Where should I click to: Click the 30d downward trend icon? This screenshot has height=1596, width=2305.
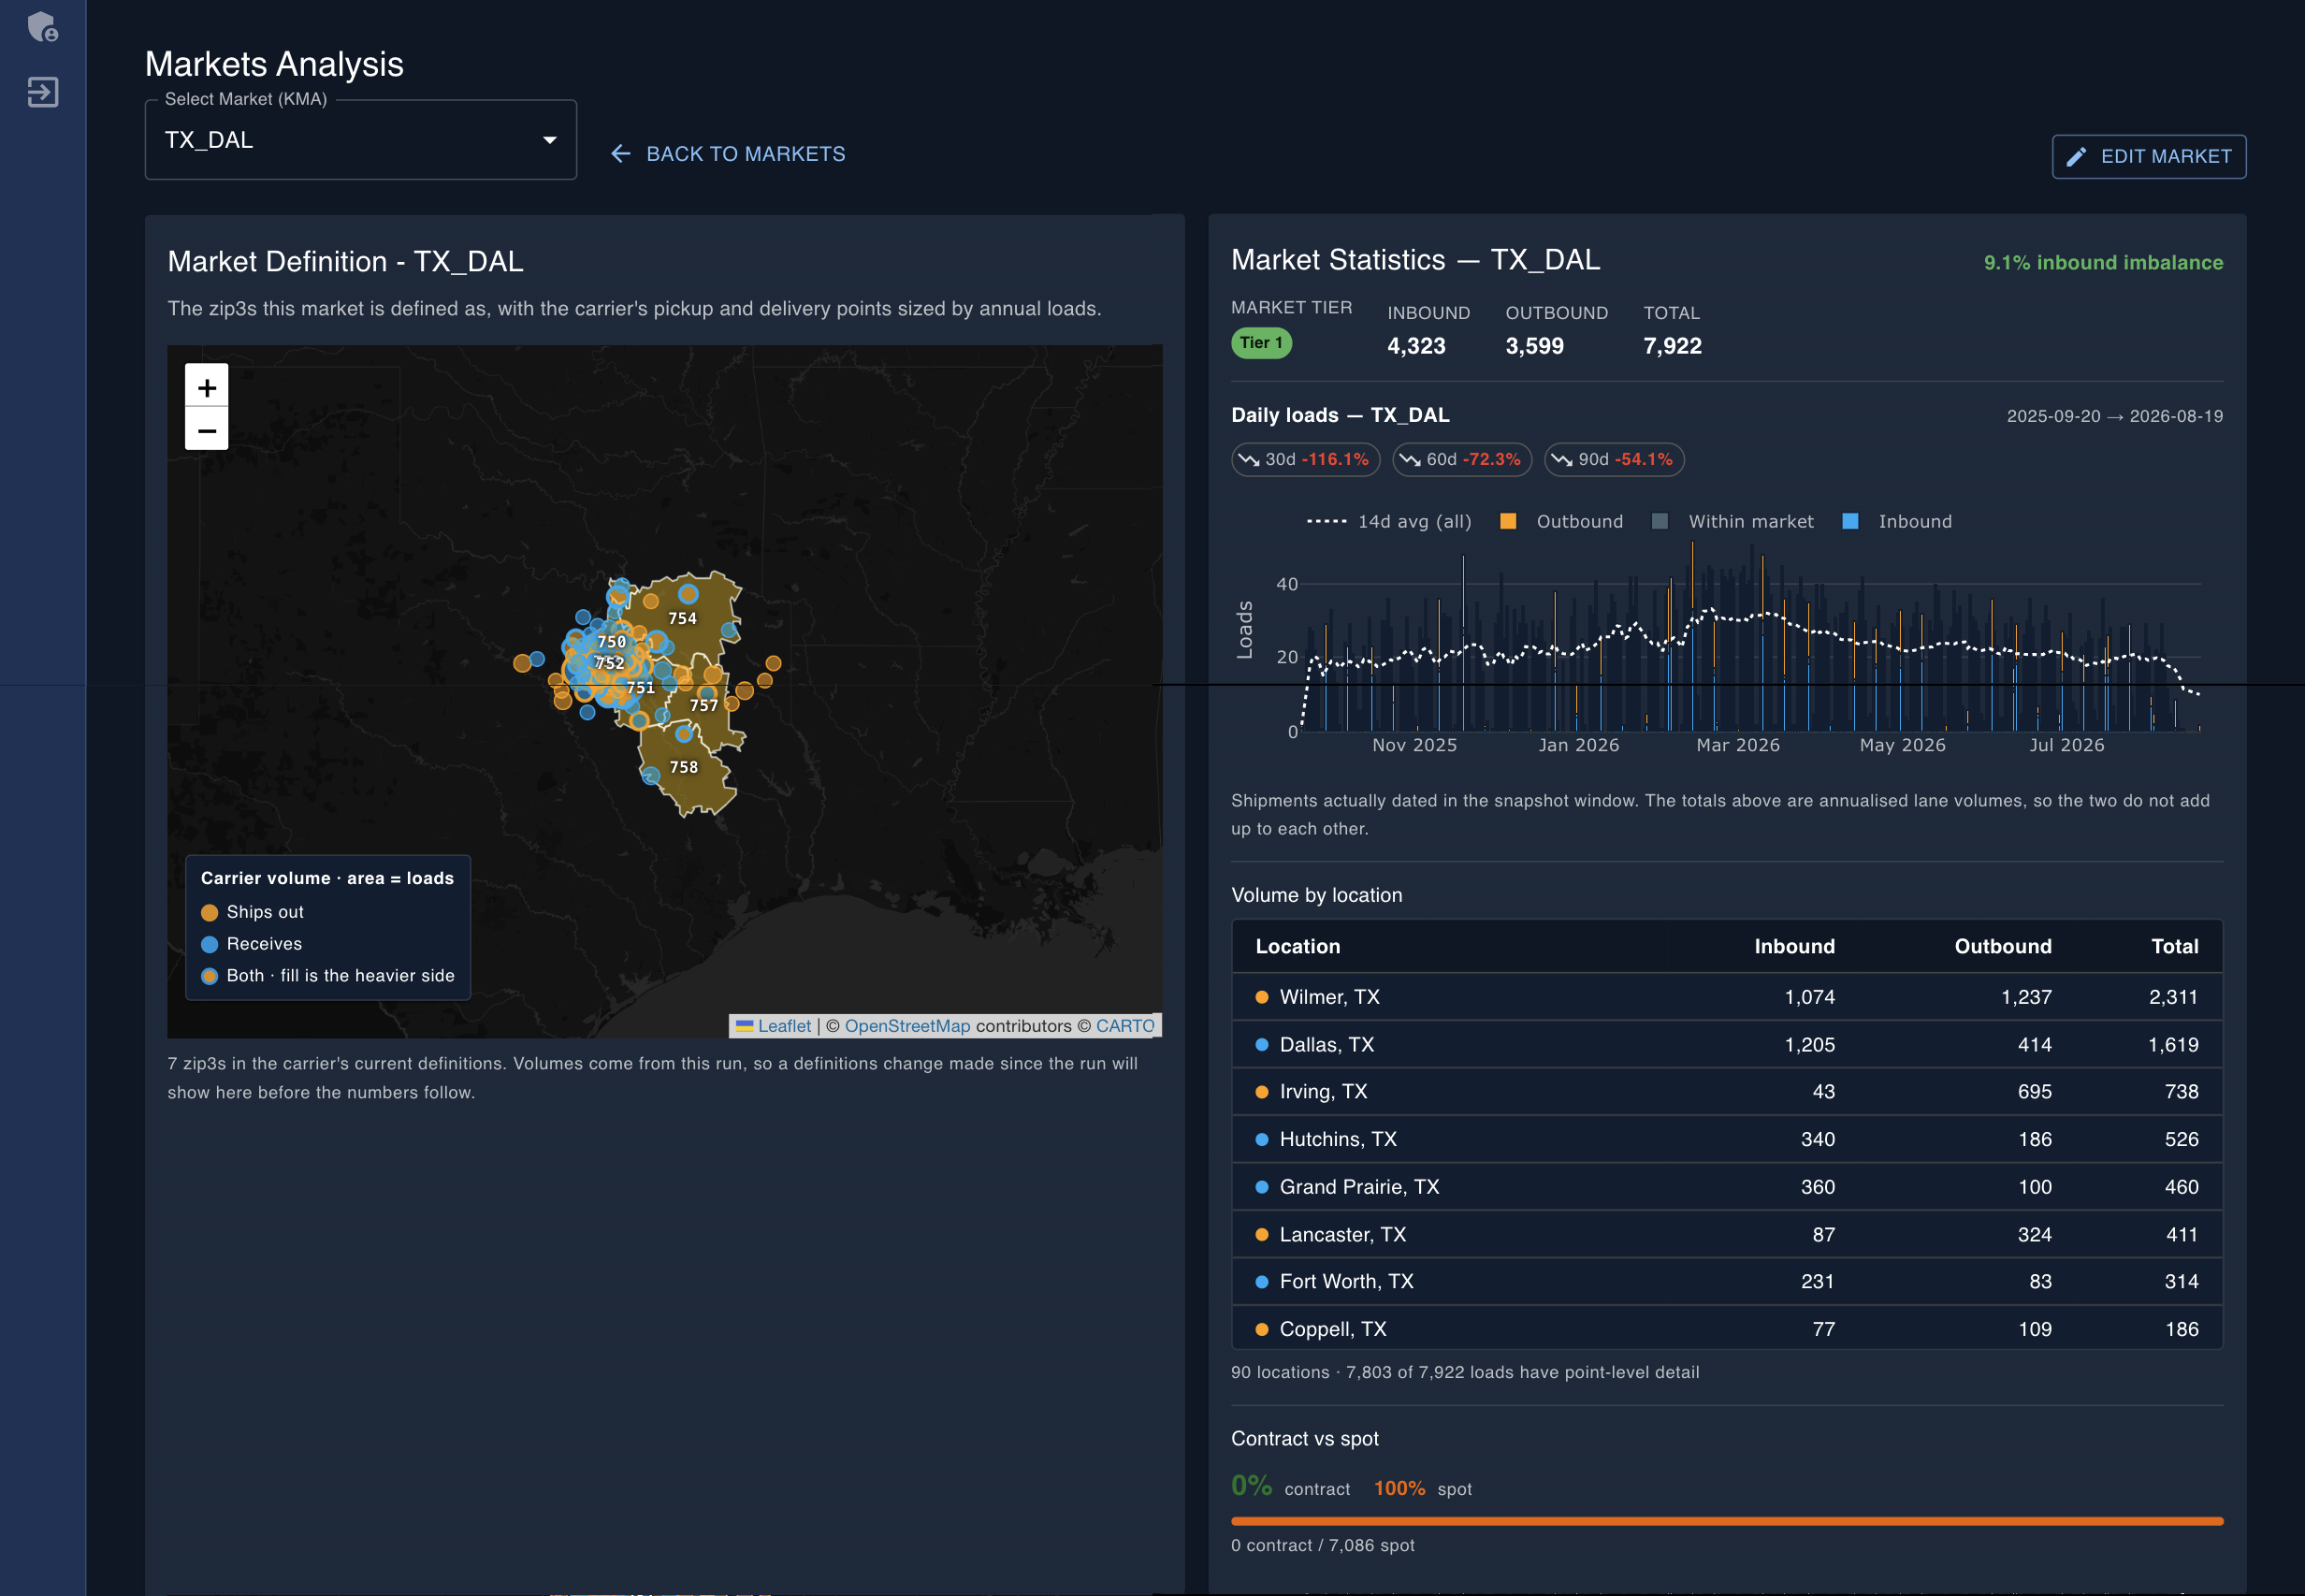pyautogui.click(x=1249, y=460)
